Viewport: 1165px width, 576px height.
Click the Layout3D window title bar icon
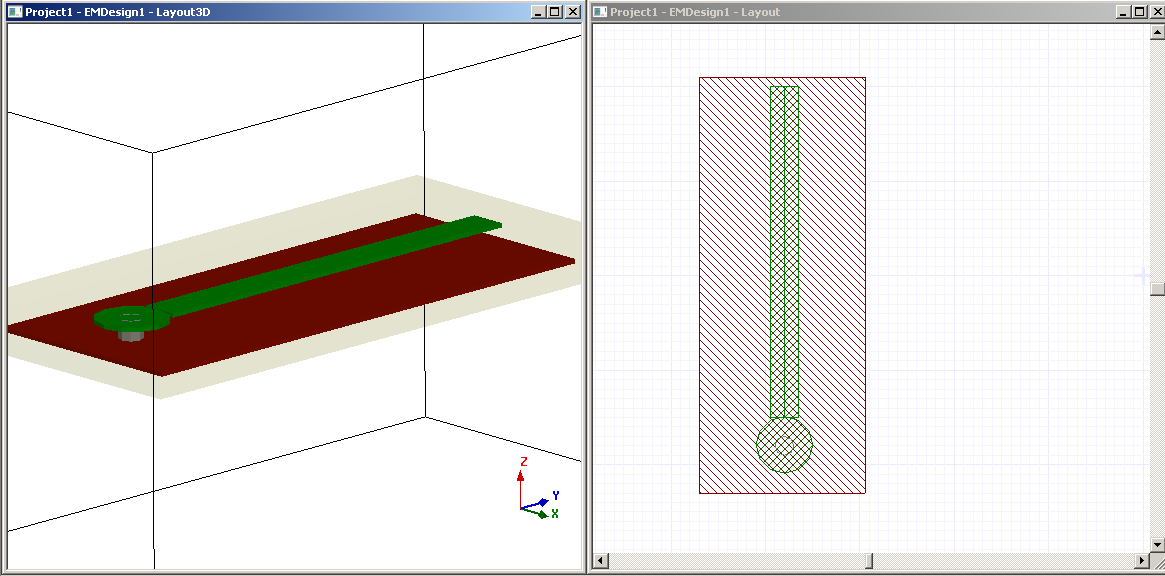coord(15,12)
